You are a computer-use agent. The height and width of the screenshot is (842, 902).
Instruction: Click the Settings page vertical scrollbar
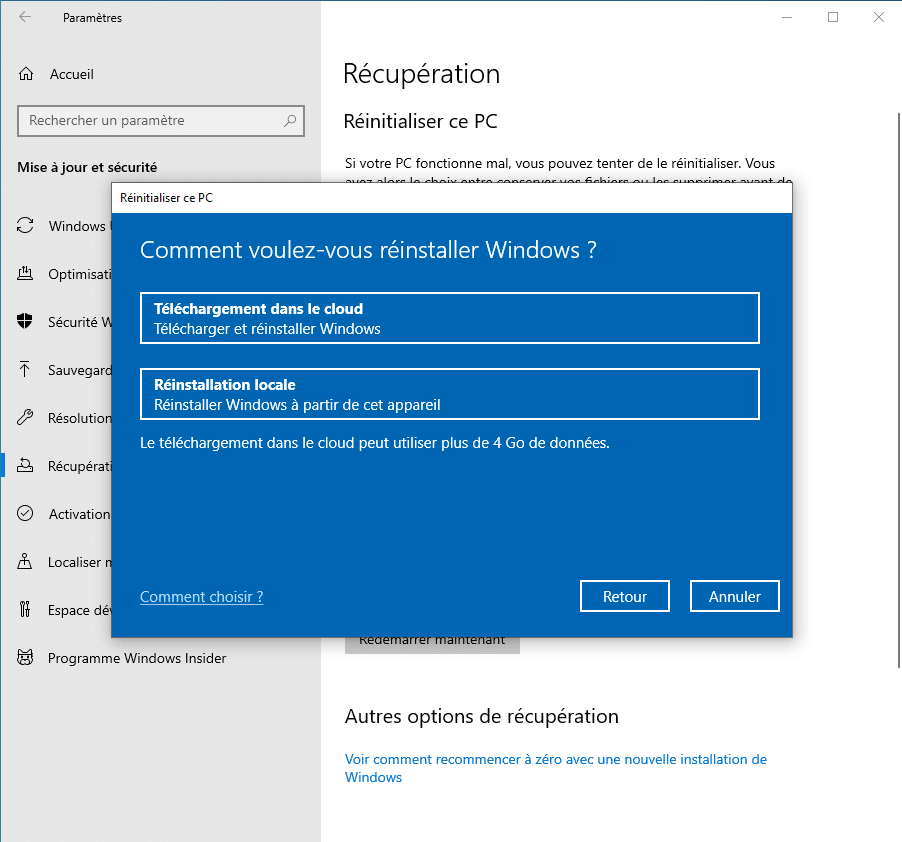[899, 390]
